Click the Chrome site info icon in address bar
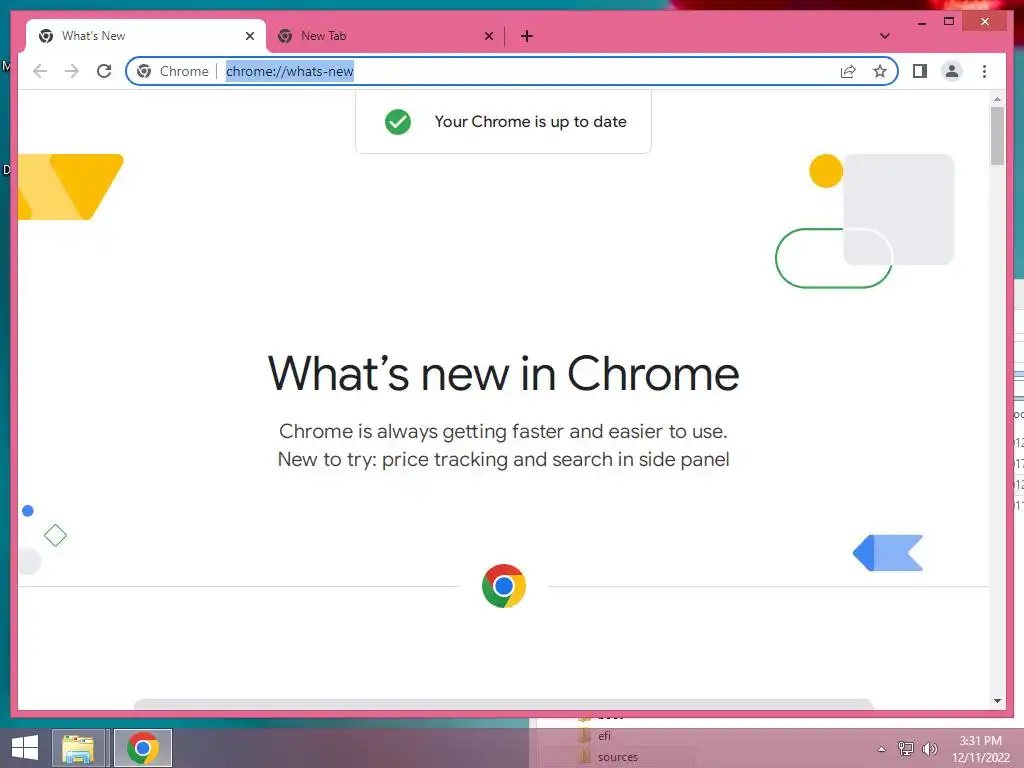This screenshot has width=1024, height=768. pos(144,71)
